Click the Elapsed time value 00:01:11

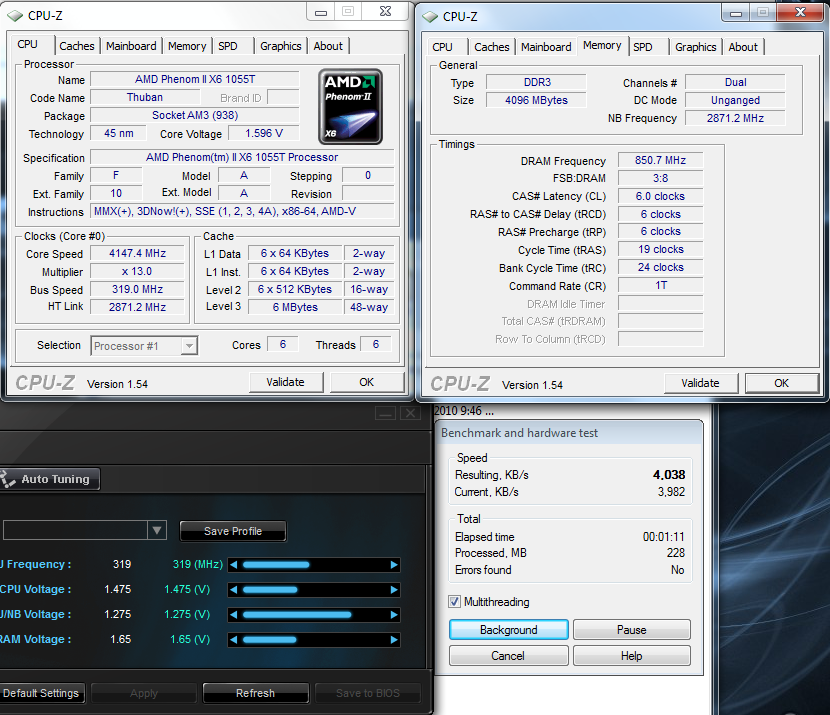664,537
